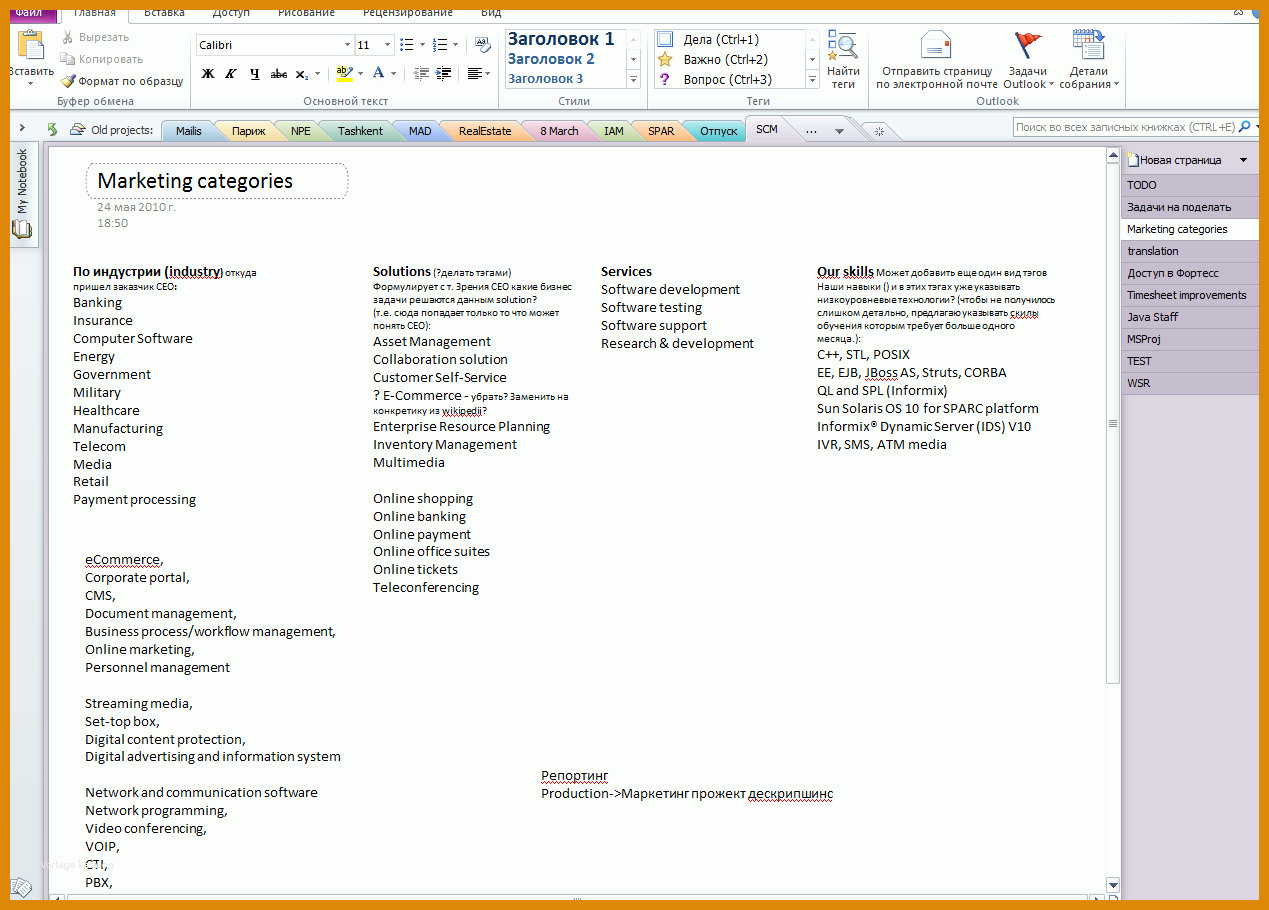Activate Формат по образцу (Format Painter)
This screenshot has height=910, width=1269.
[121, 81]
